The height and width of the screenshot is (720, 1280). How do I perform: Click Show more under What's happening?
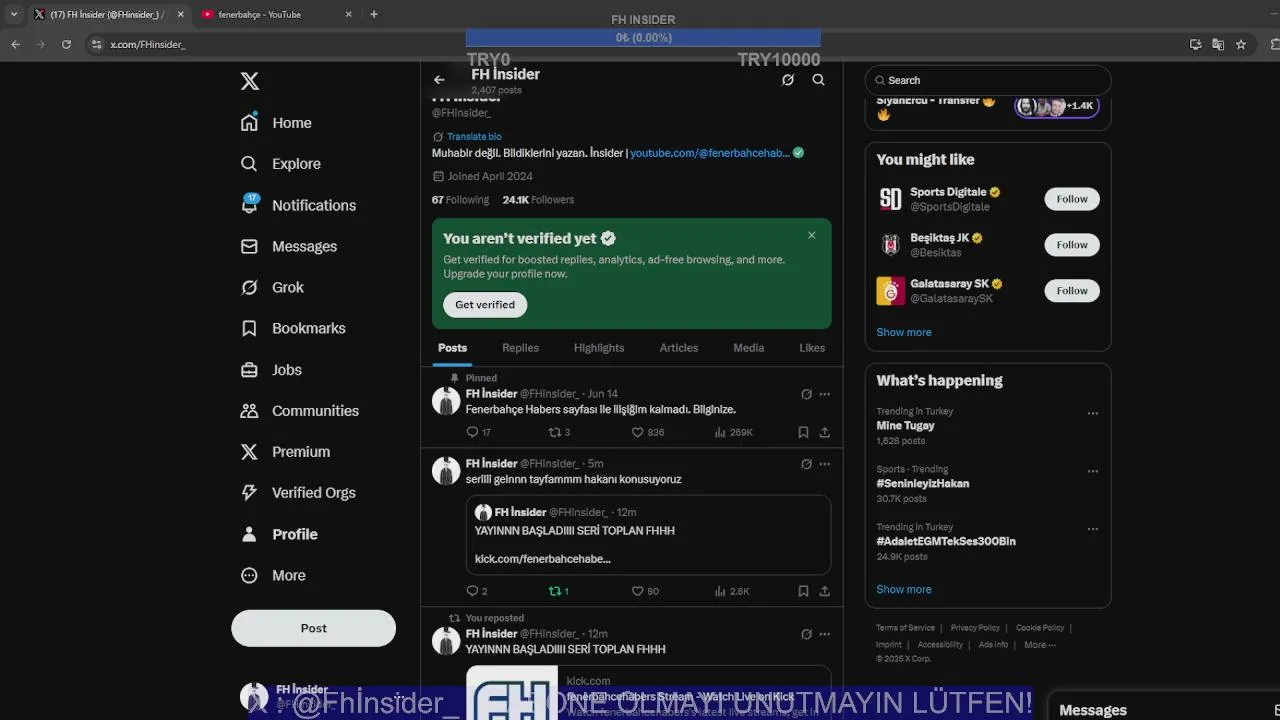click(904, 589)
